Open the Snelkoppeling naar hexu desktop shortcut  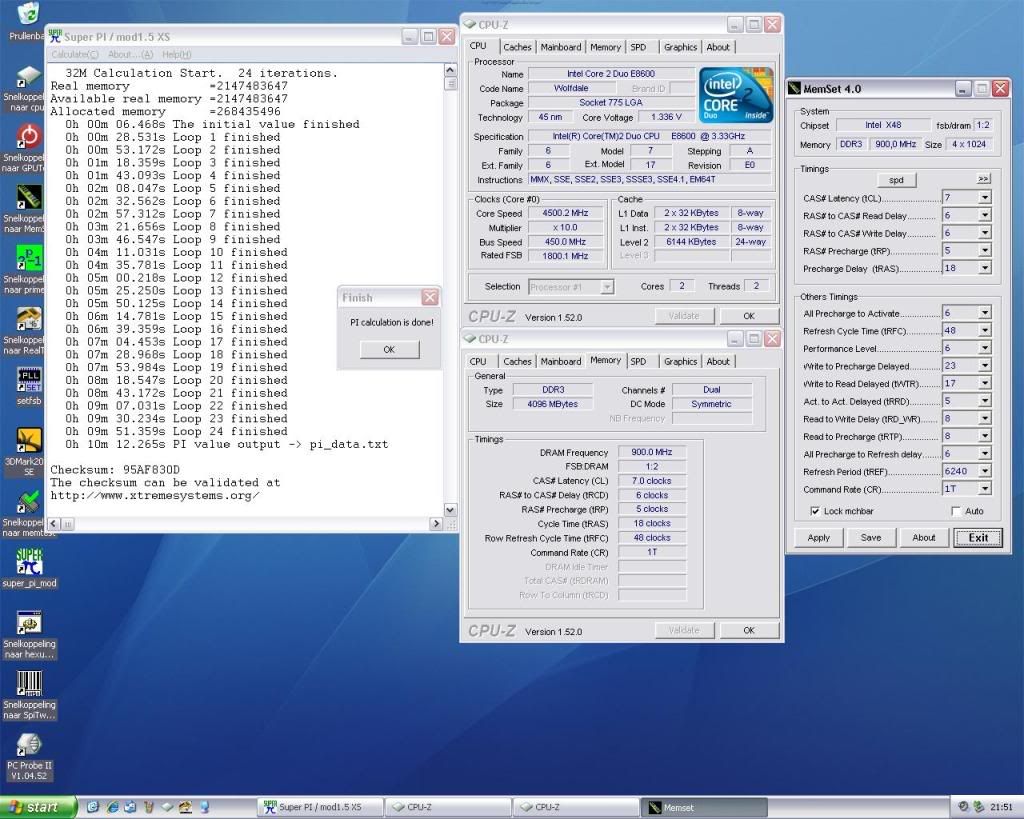(x=29, y=622)
